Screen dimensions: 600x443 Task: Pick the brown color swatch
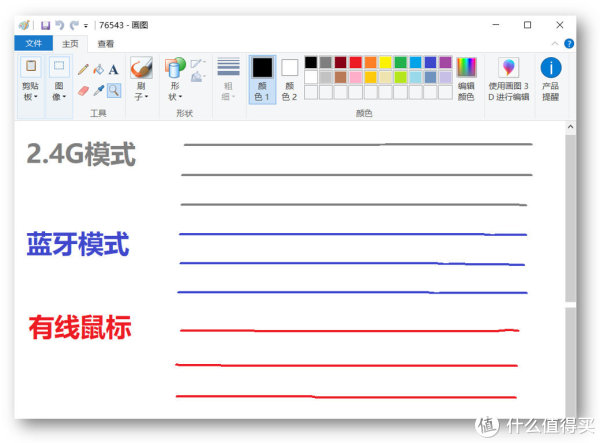click(x=341, y=77)
